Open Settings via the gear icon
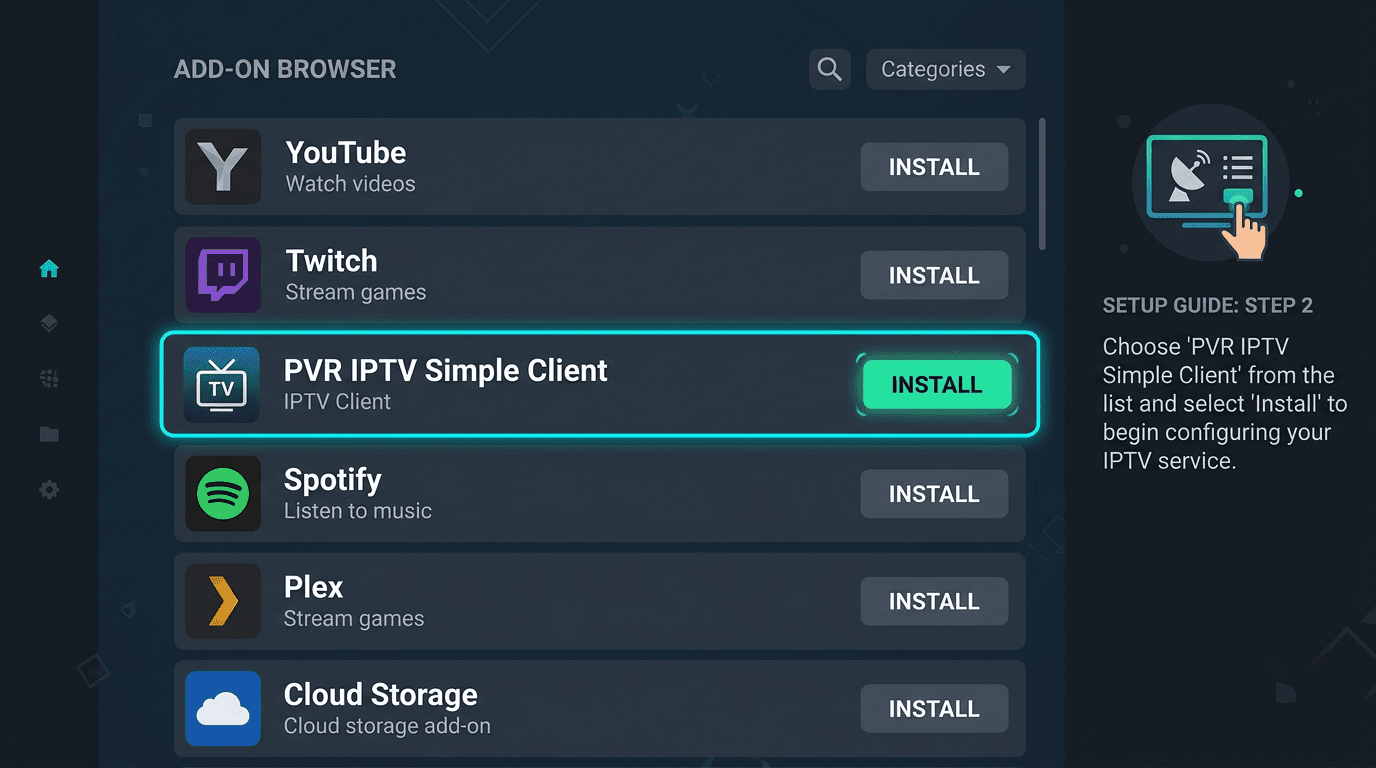Screen dimensions: 1376x768 coord(47,489)
